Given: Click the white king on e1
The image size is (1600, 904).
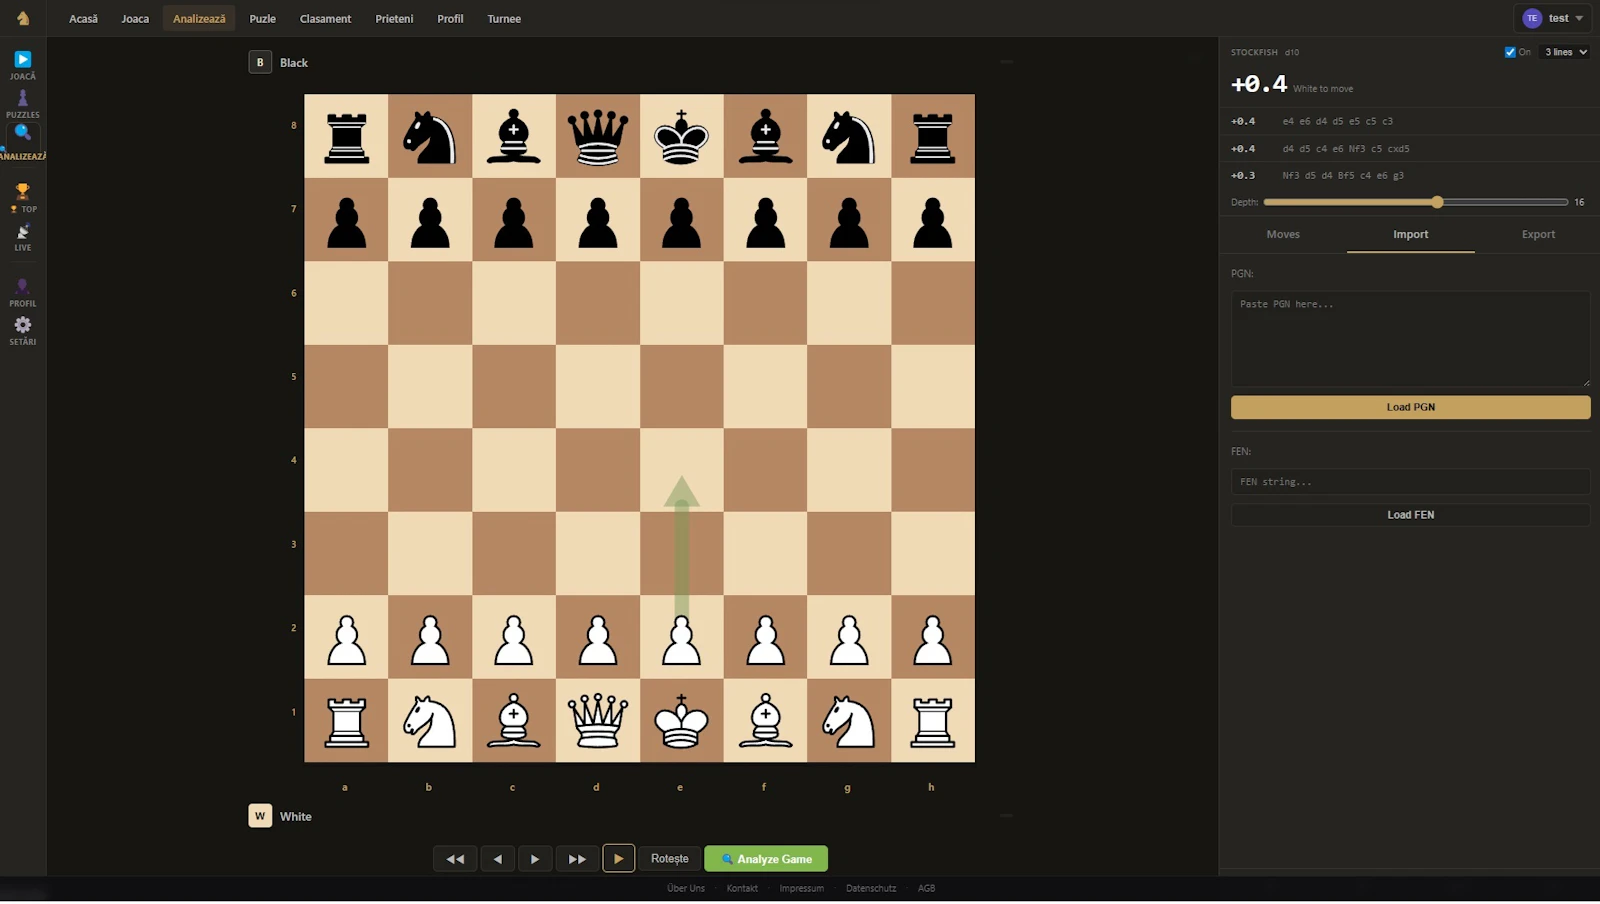Looking at the screenshot, I should (x=682, y=721).
